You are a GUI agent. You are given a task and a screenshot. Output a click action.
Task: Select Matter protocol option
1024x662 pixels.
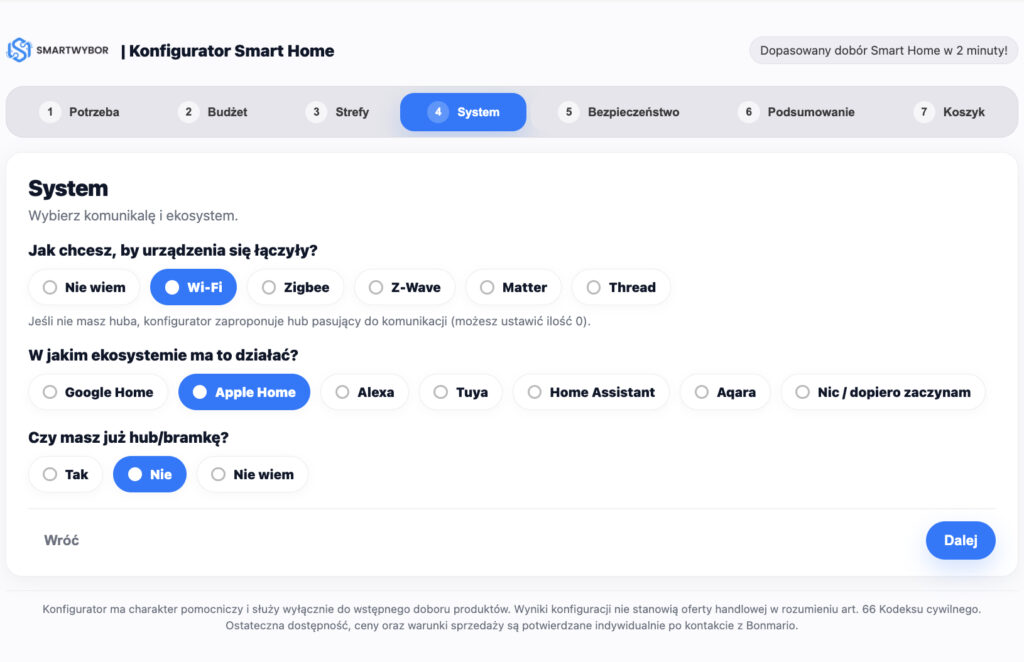(x=513, y=287)
